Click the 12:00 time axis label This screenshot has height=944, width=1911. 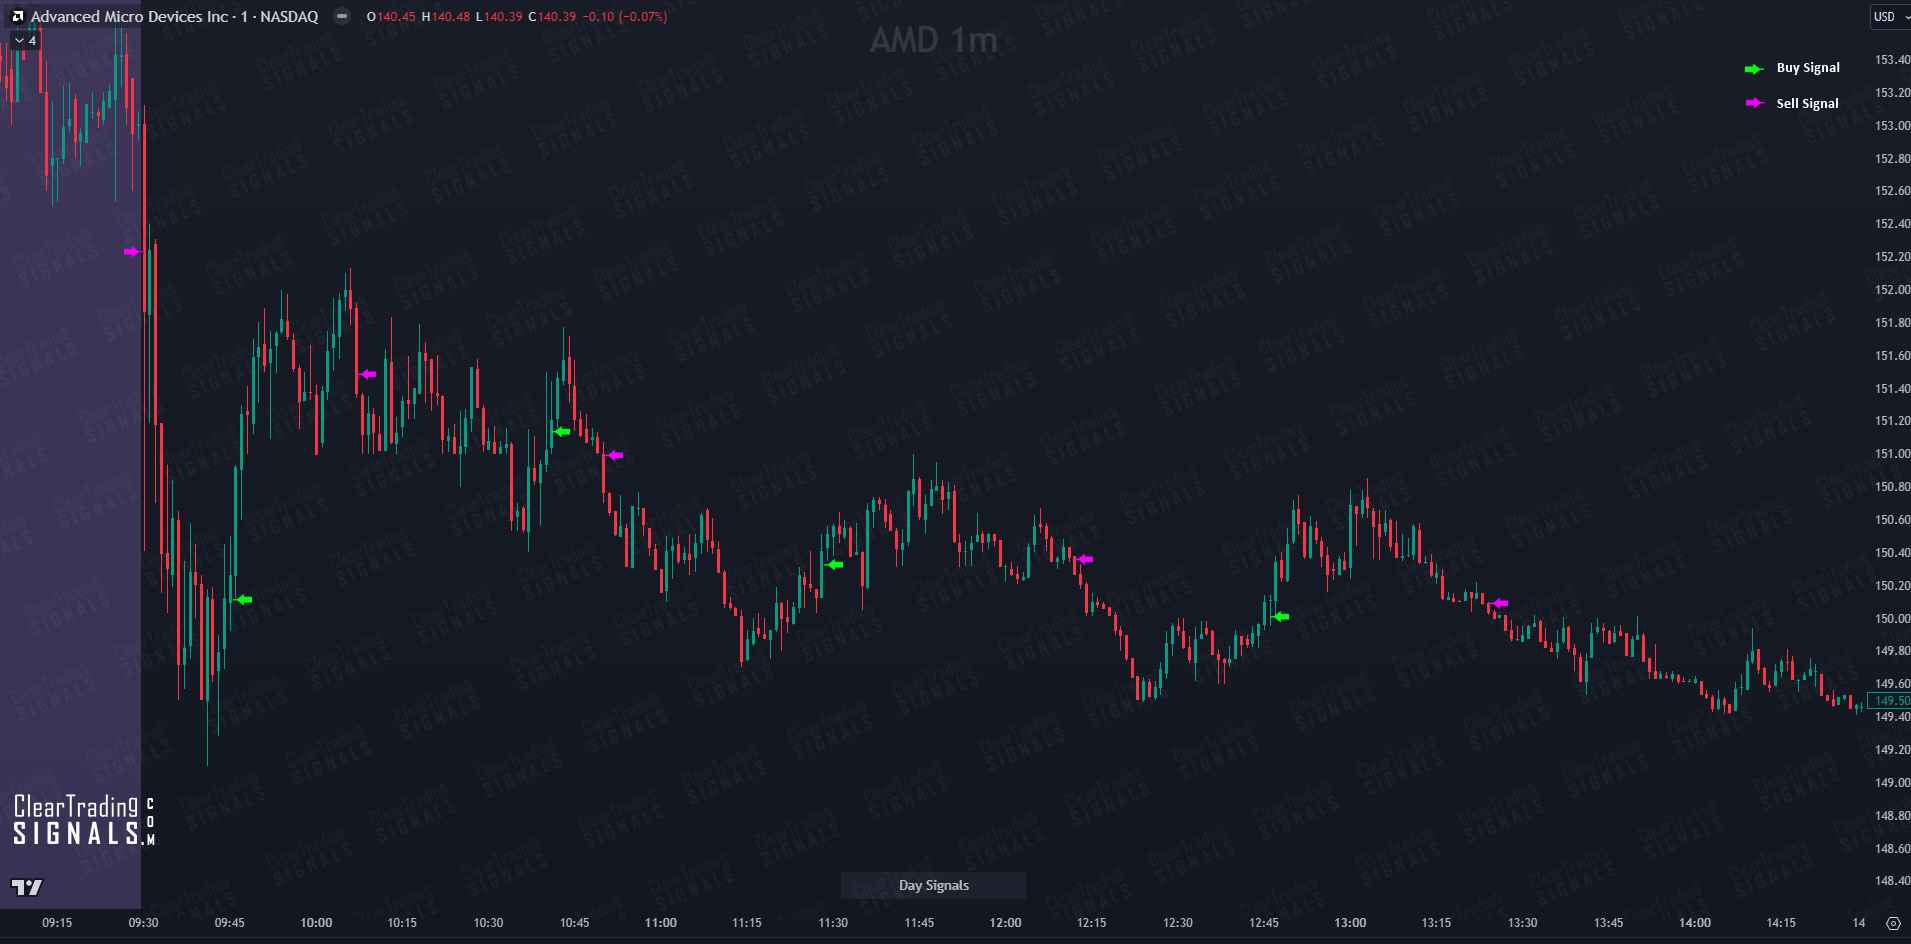click(1005, 923)
